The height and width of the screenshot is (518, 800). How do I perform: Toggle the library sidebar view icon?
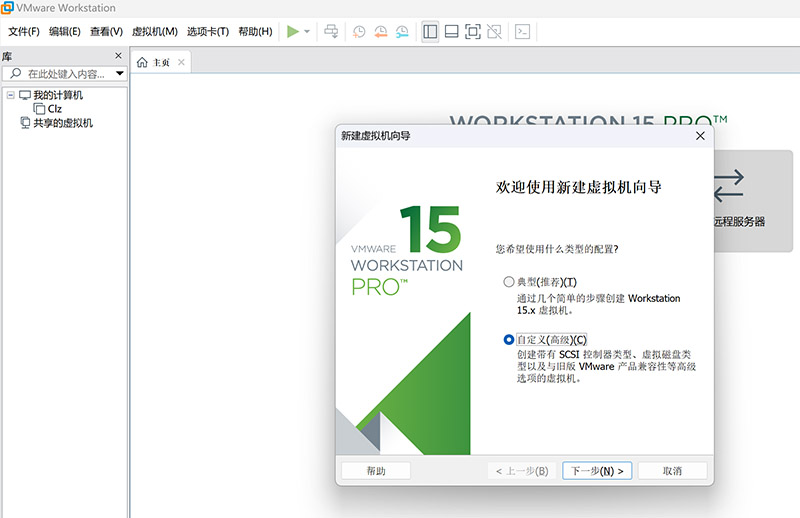(430, 32)
